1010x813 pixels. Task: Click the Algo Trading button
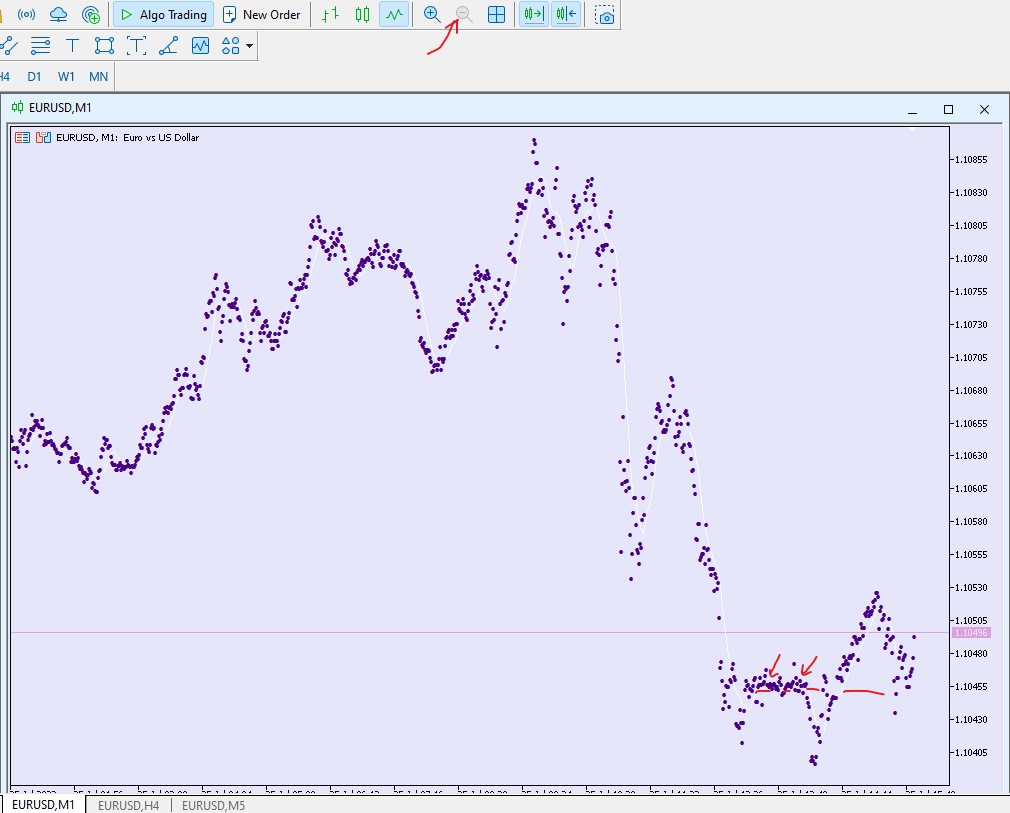[x=163, y=15]
